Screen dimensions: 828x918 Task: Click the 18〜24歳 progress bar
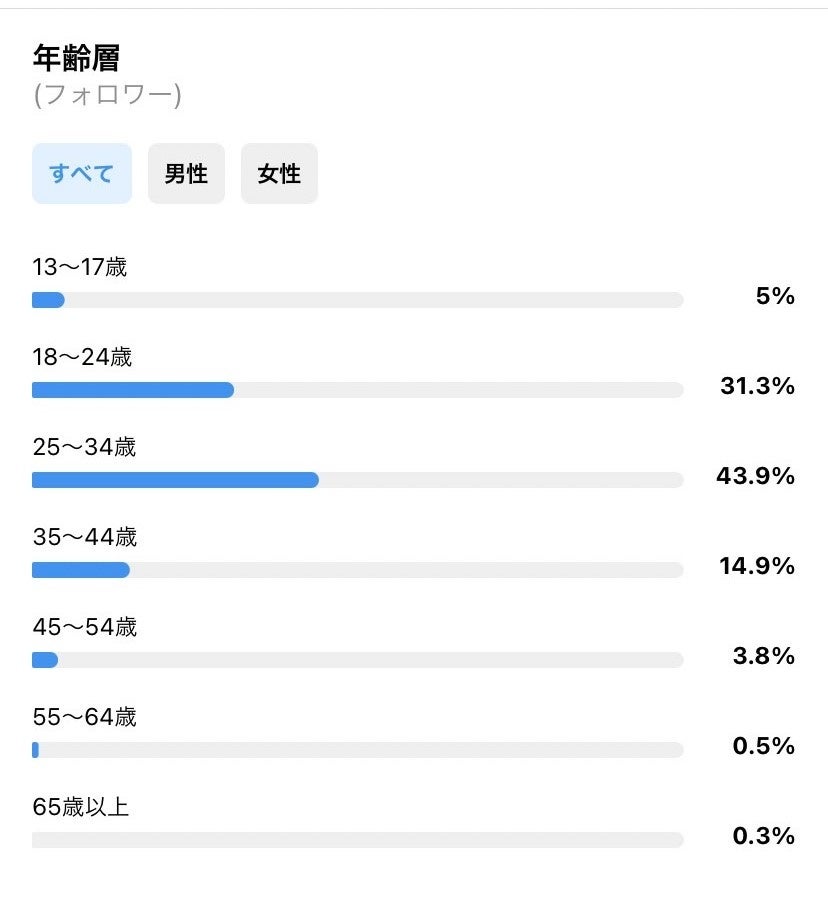pos(357,390)
